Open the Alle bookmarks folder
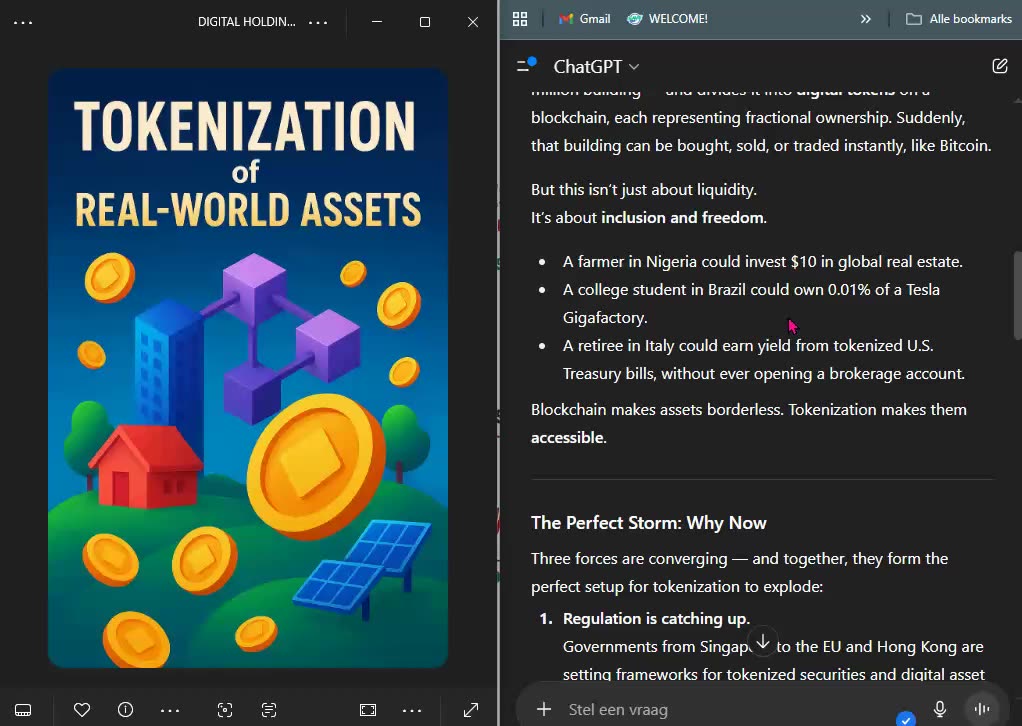 click(959, 19)
